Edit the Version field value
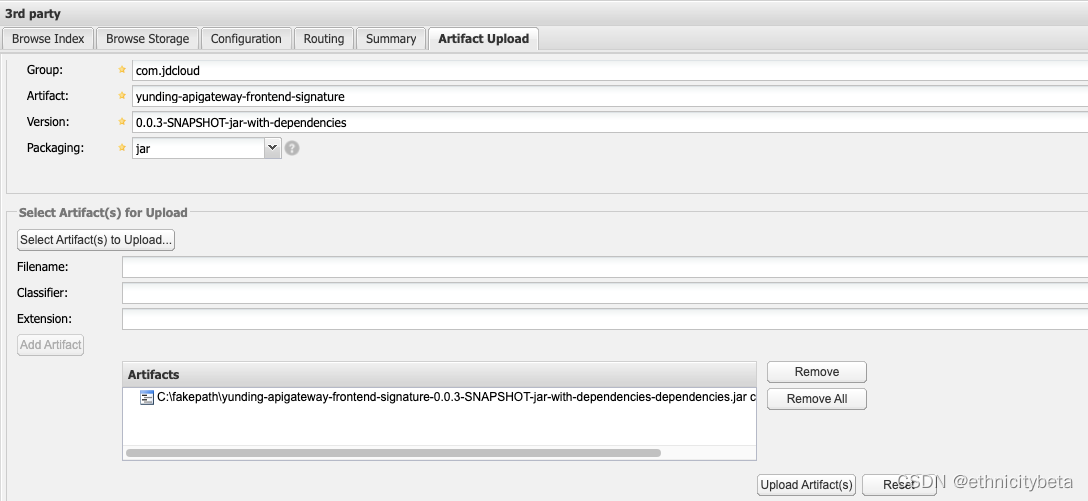The width and height of the screenshot is (1088, 501). click(610, 123)
